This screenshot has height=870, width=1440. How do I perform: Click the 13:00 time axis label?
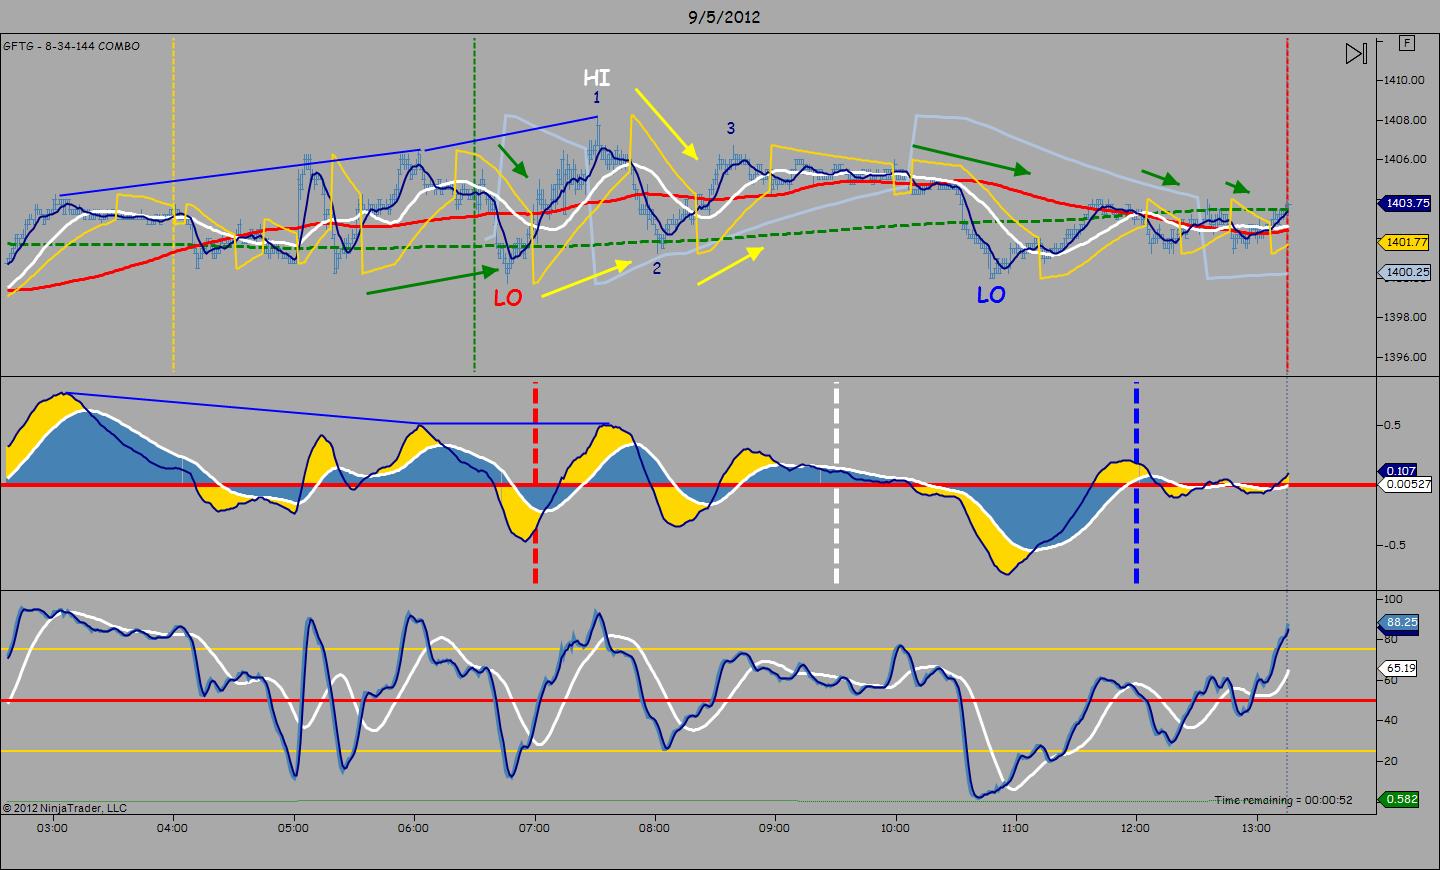click(x=1256, y=828)
